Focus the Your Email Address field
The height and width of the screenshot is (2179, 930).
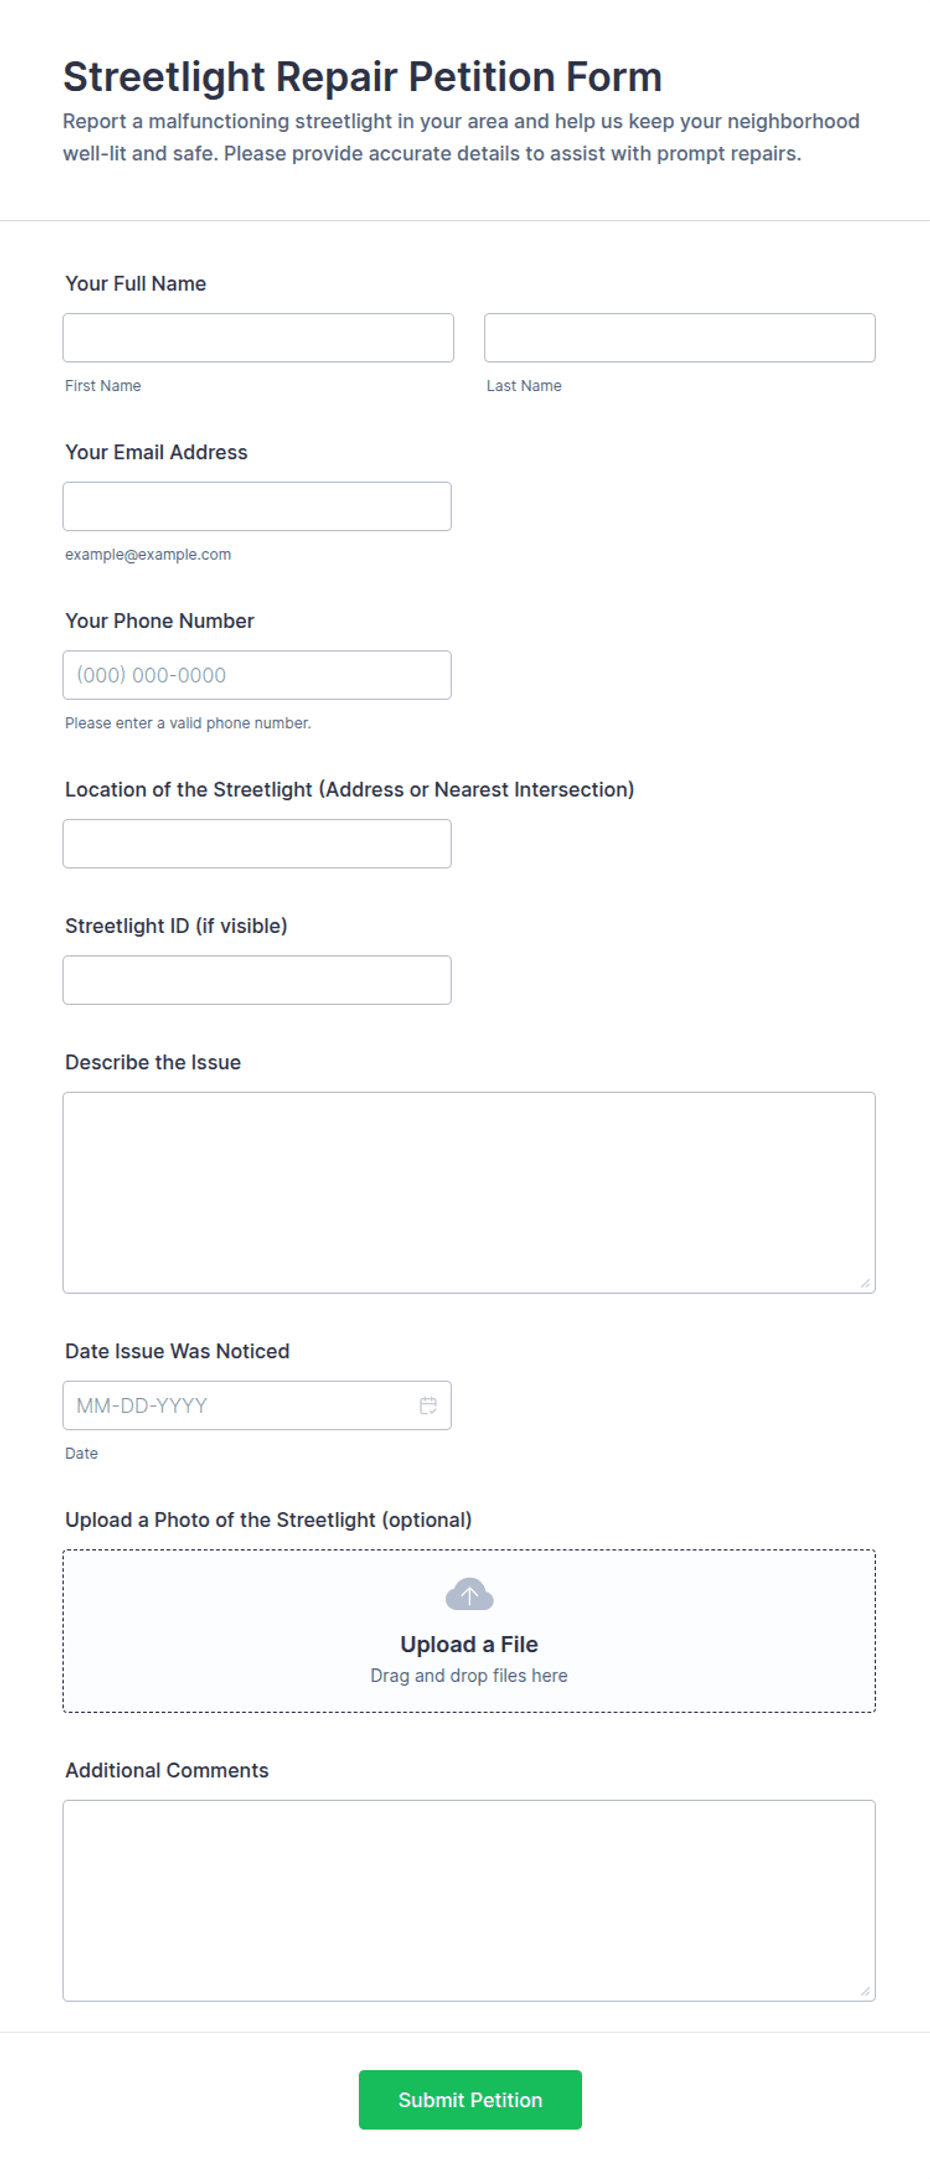point(257,506)
